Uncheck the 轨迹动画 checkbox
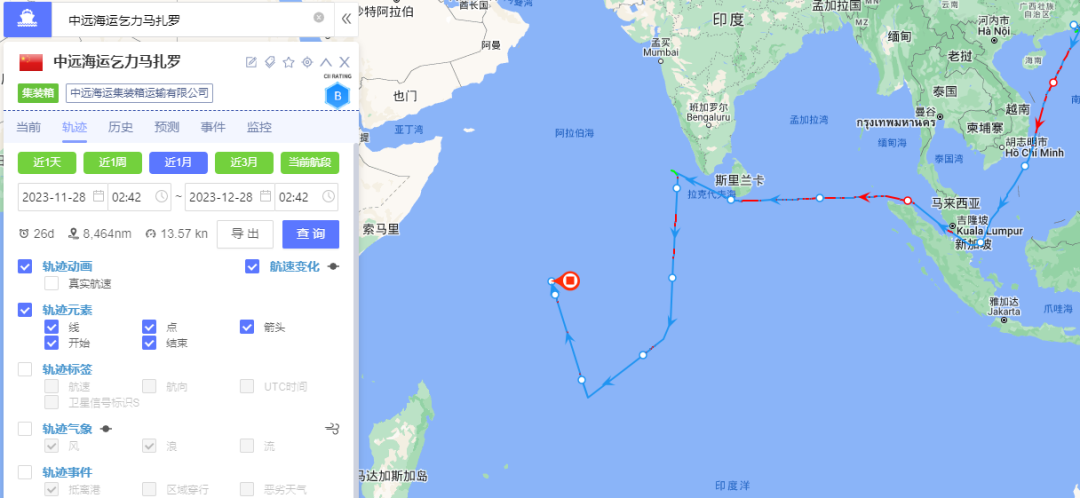The image size is (1080, 498). point(25,267)
